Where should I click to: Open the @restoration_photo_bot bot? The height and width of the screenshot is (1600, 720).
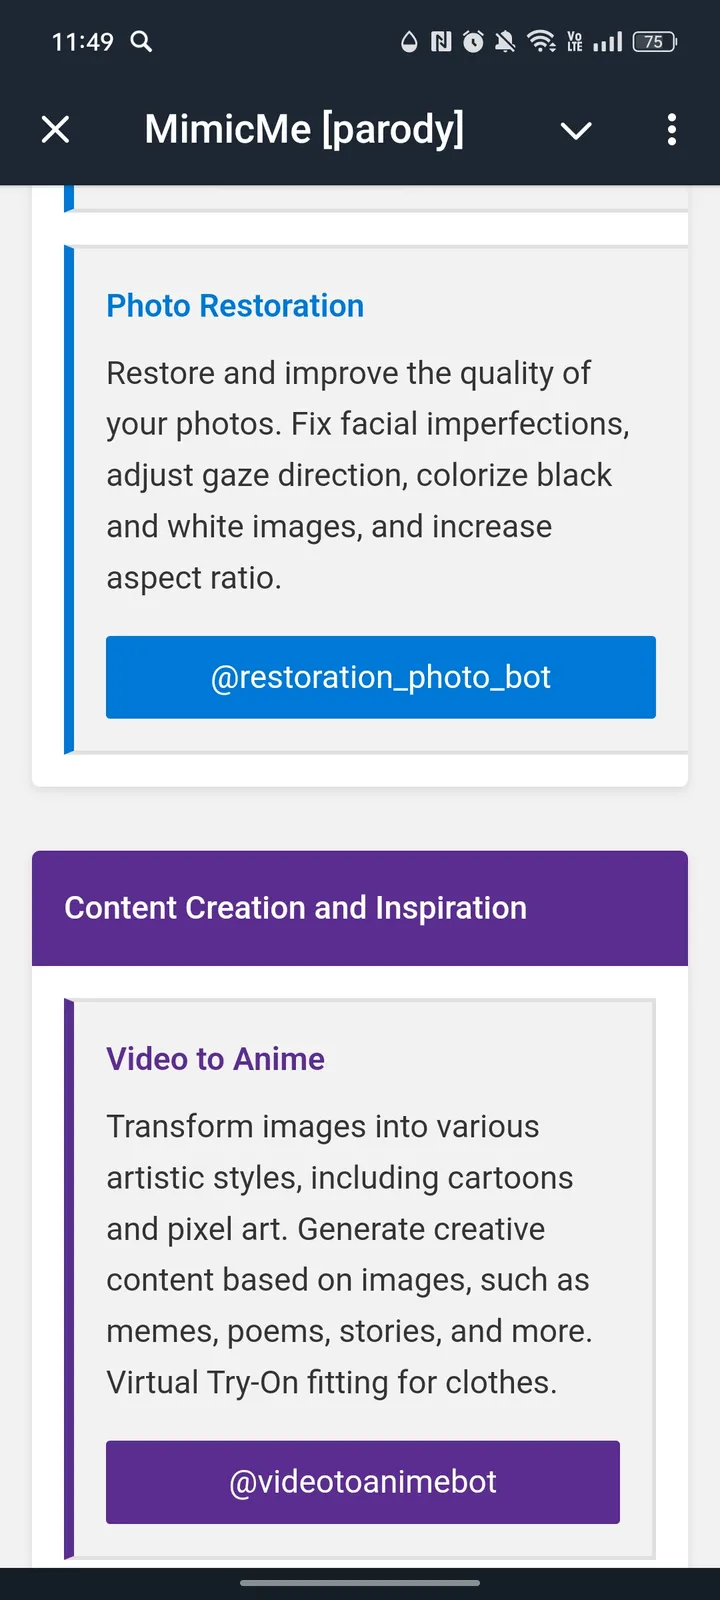point(381,677)
